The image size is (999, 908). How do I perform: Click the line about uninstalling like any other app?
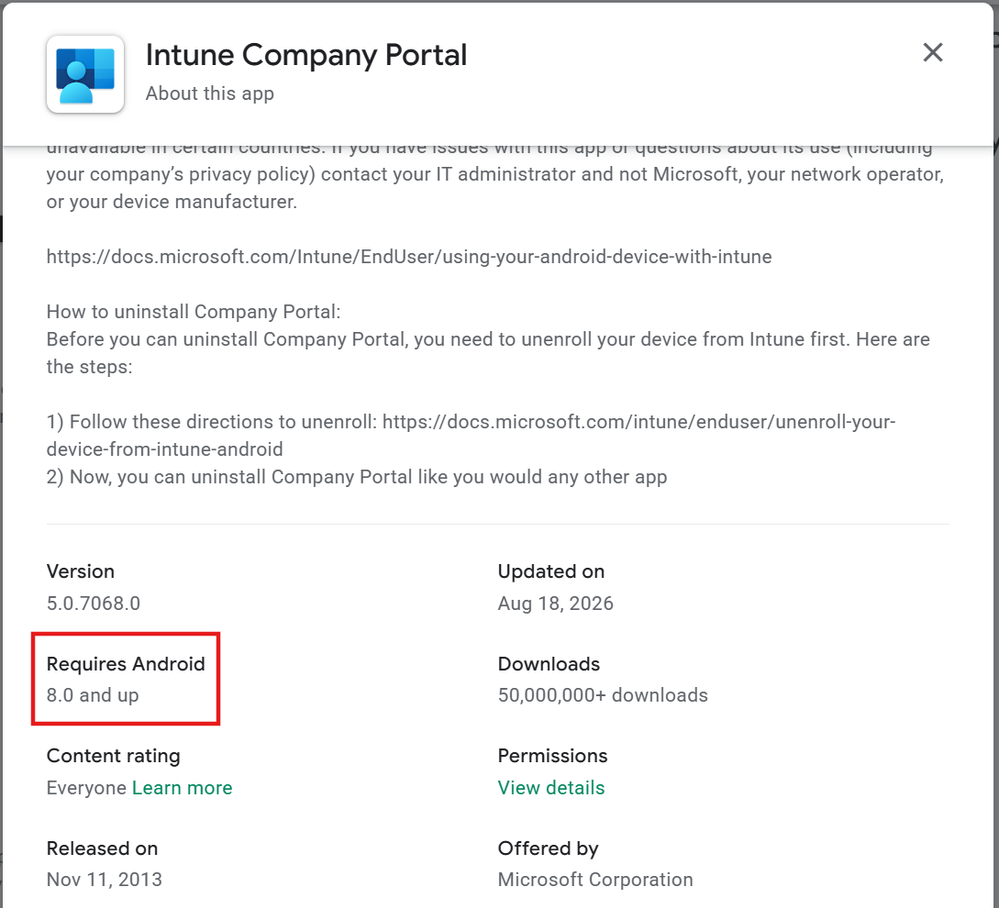357,477
